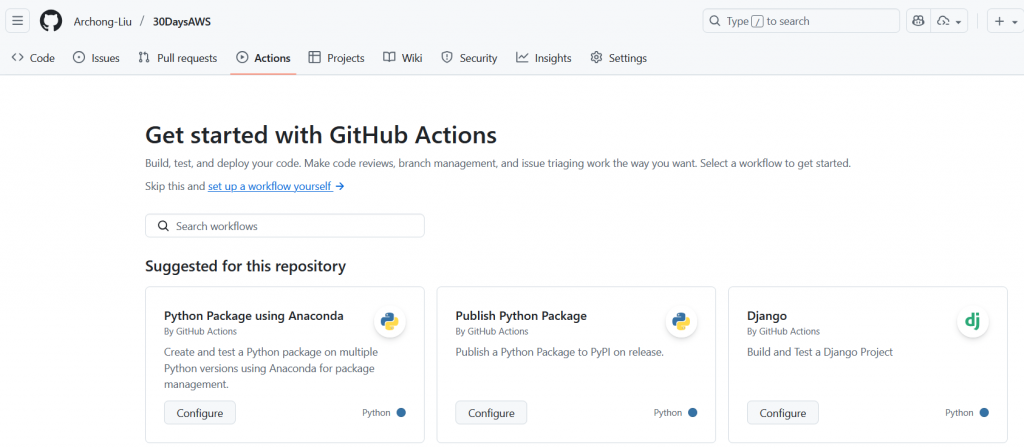
Task: Switch to the Code tab
Action: [x=33, y=58]
